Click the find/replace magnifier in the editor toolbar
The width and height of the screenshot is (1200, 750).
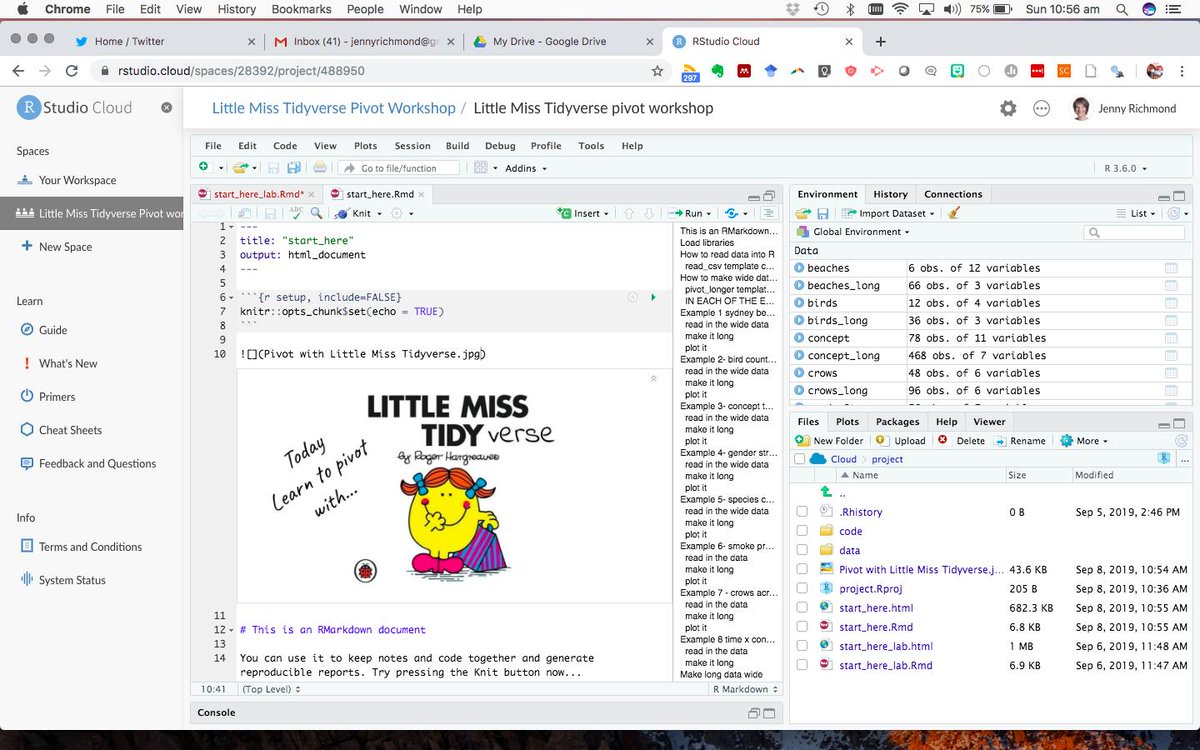click(x=317, y=213)
